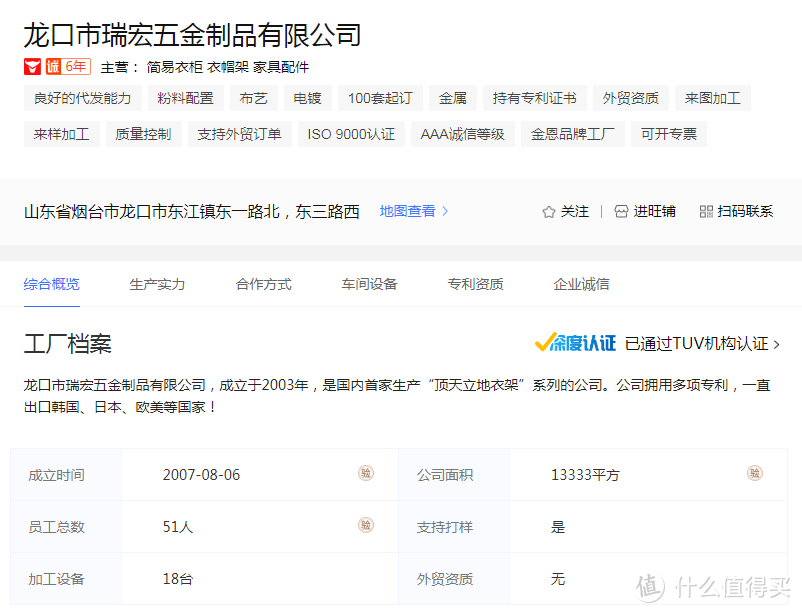Switch to the 生产实力 tab
The height and width of the screenshot is (613, 802).
point(157,284)
